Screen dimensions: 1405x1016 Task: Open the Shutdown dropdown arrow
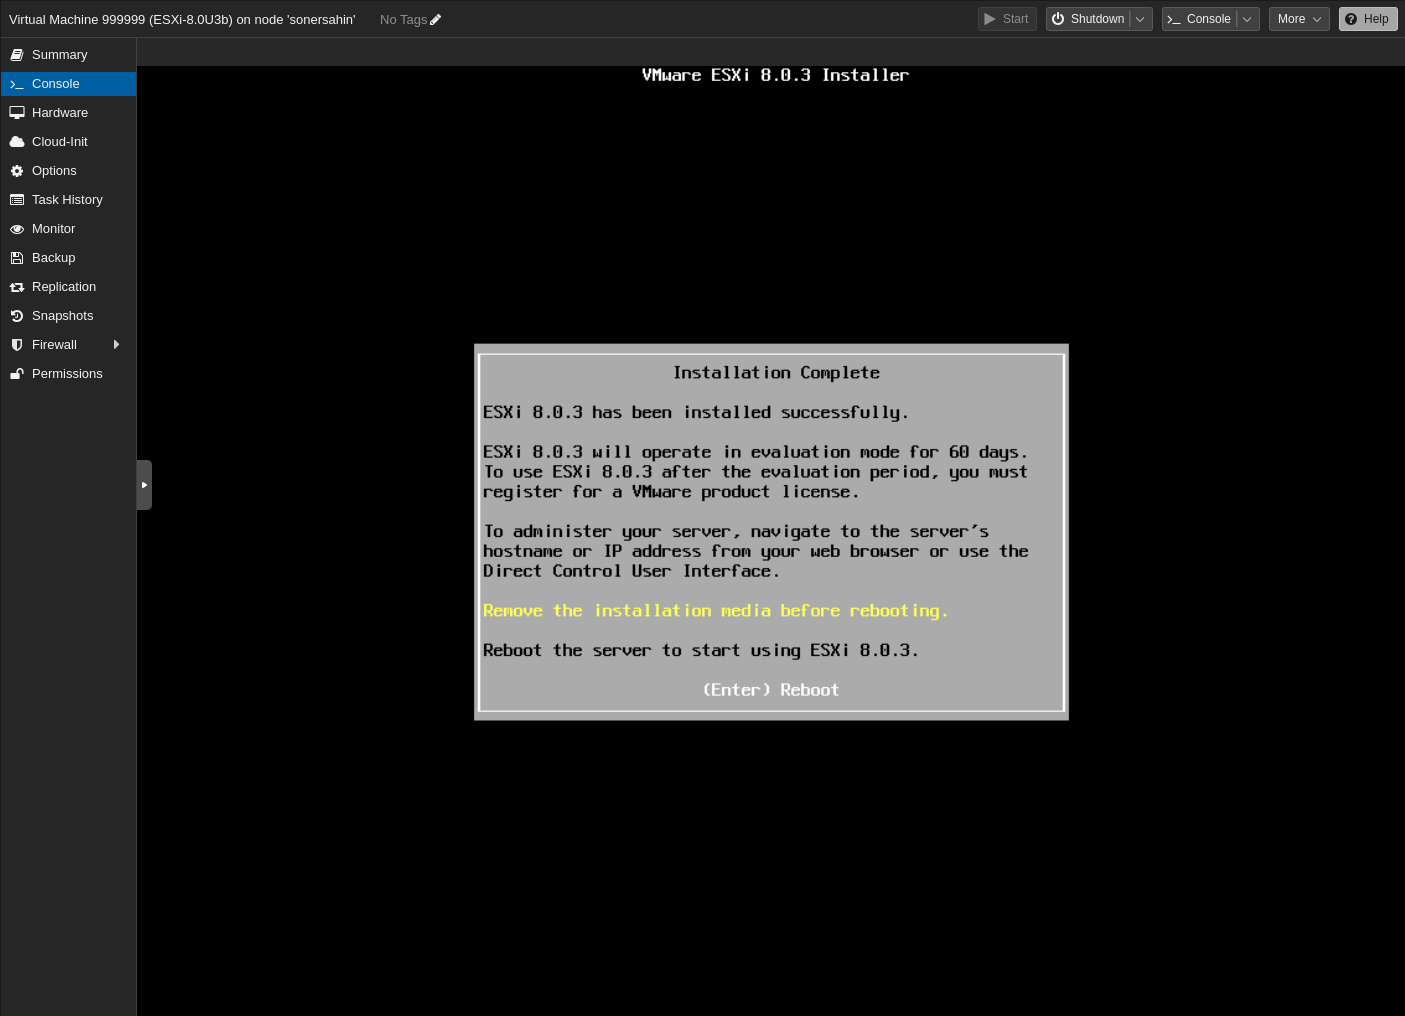tap(1140, 18)
